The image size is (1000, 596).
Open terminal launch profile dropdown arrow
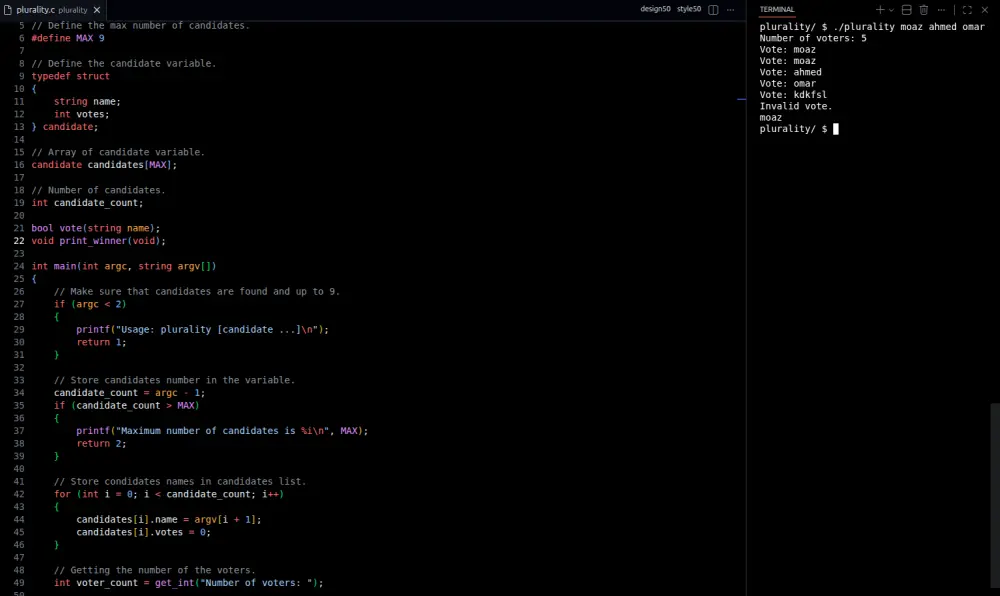[891, 10]
